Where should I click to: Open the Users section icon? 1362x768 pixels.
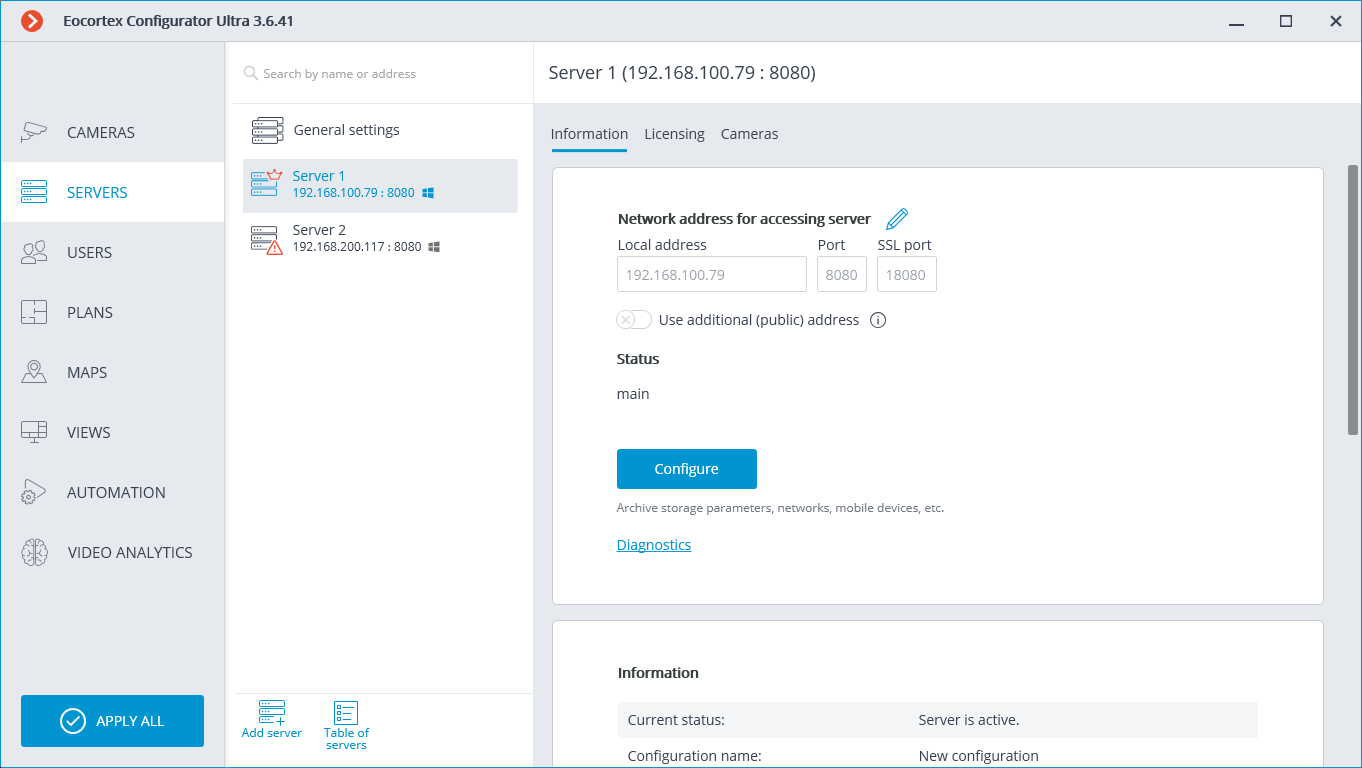pos(34,252)
